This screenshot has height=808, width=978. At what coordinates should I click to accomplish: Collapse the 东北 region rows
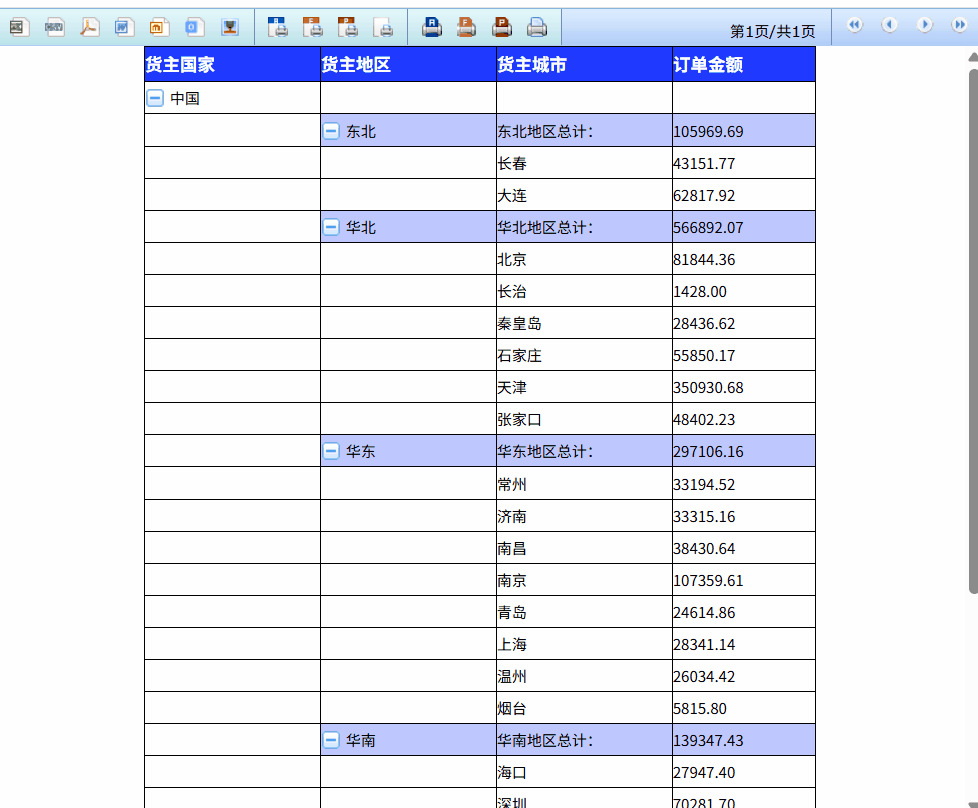pyautogui.click(x=331, y=131)
